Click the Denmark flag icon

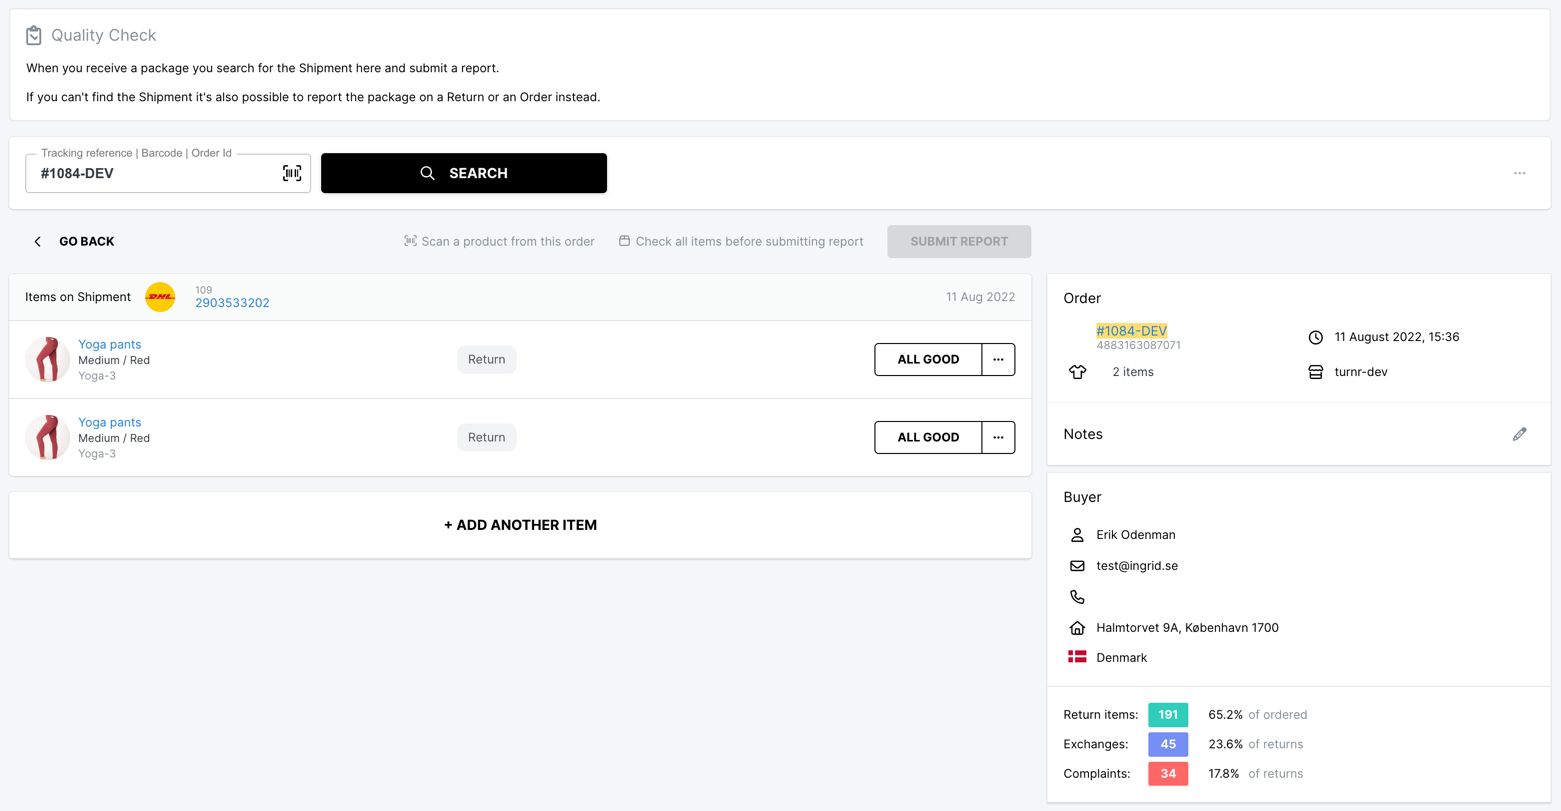click(x=1077, y=657)
